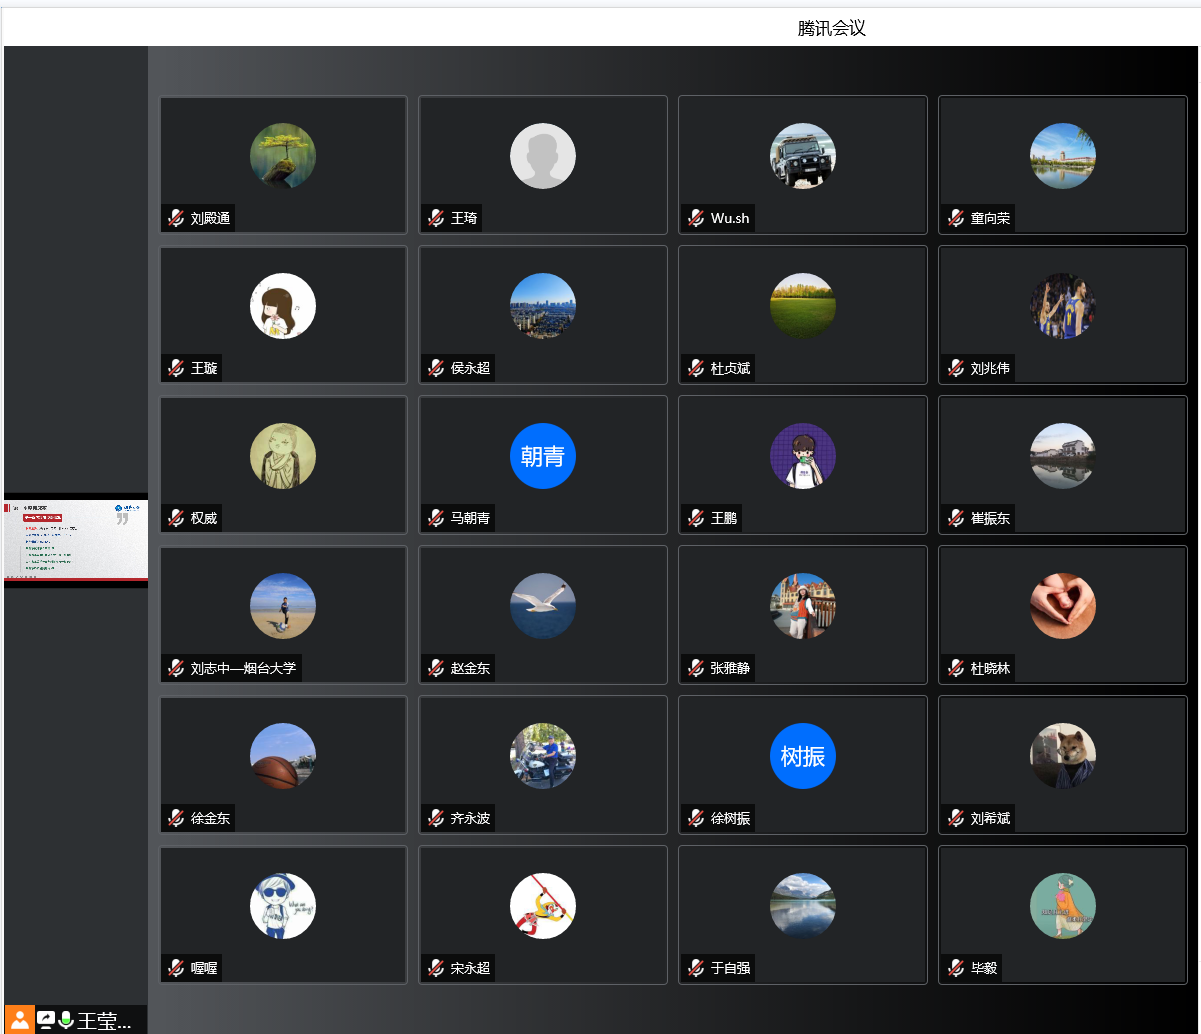The image size is (1201, 1034).
Task: Click muted microphone icon for 徐金东
Action: tap(176, 818)
